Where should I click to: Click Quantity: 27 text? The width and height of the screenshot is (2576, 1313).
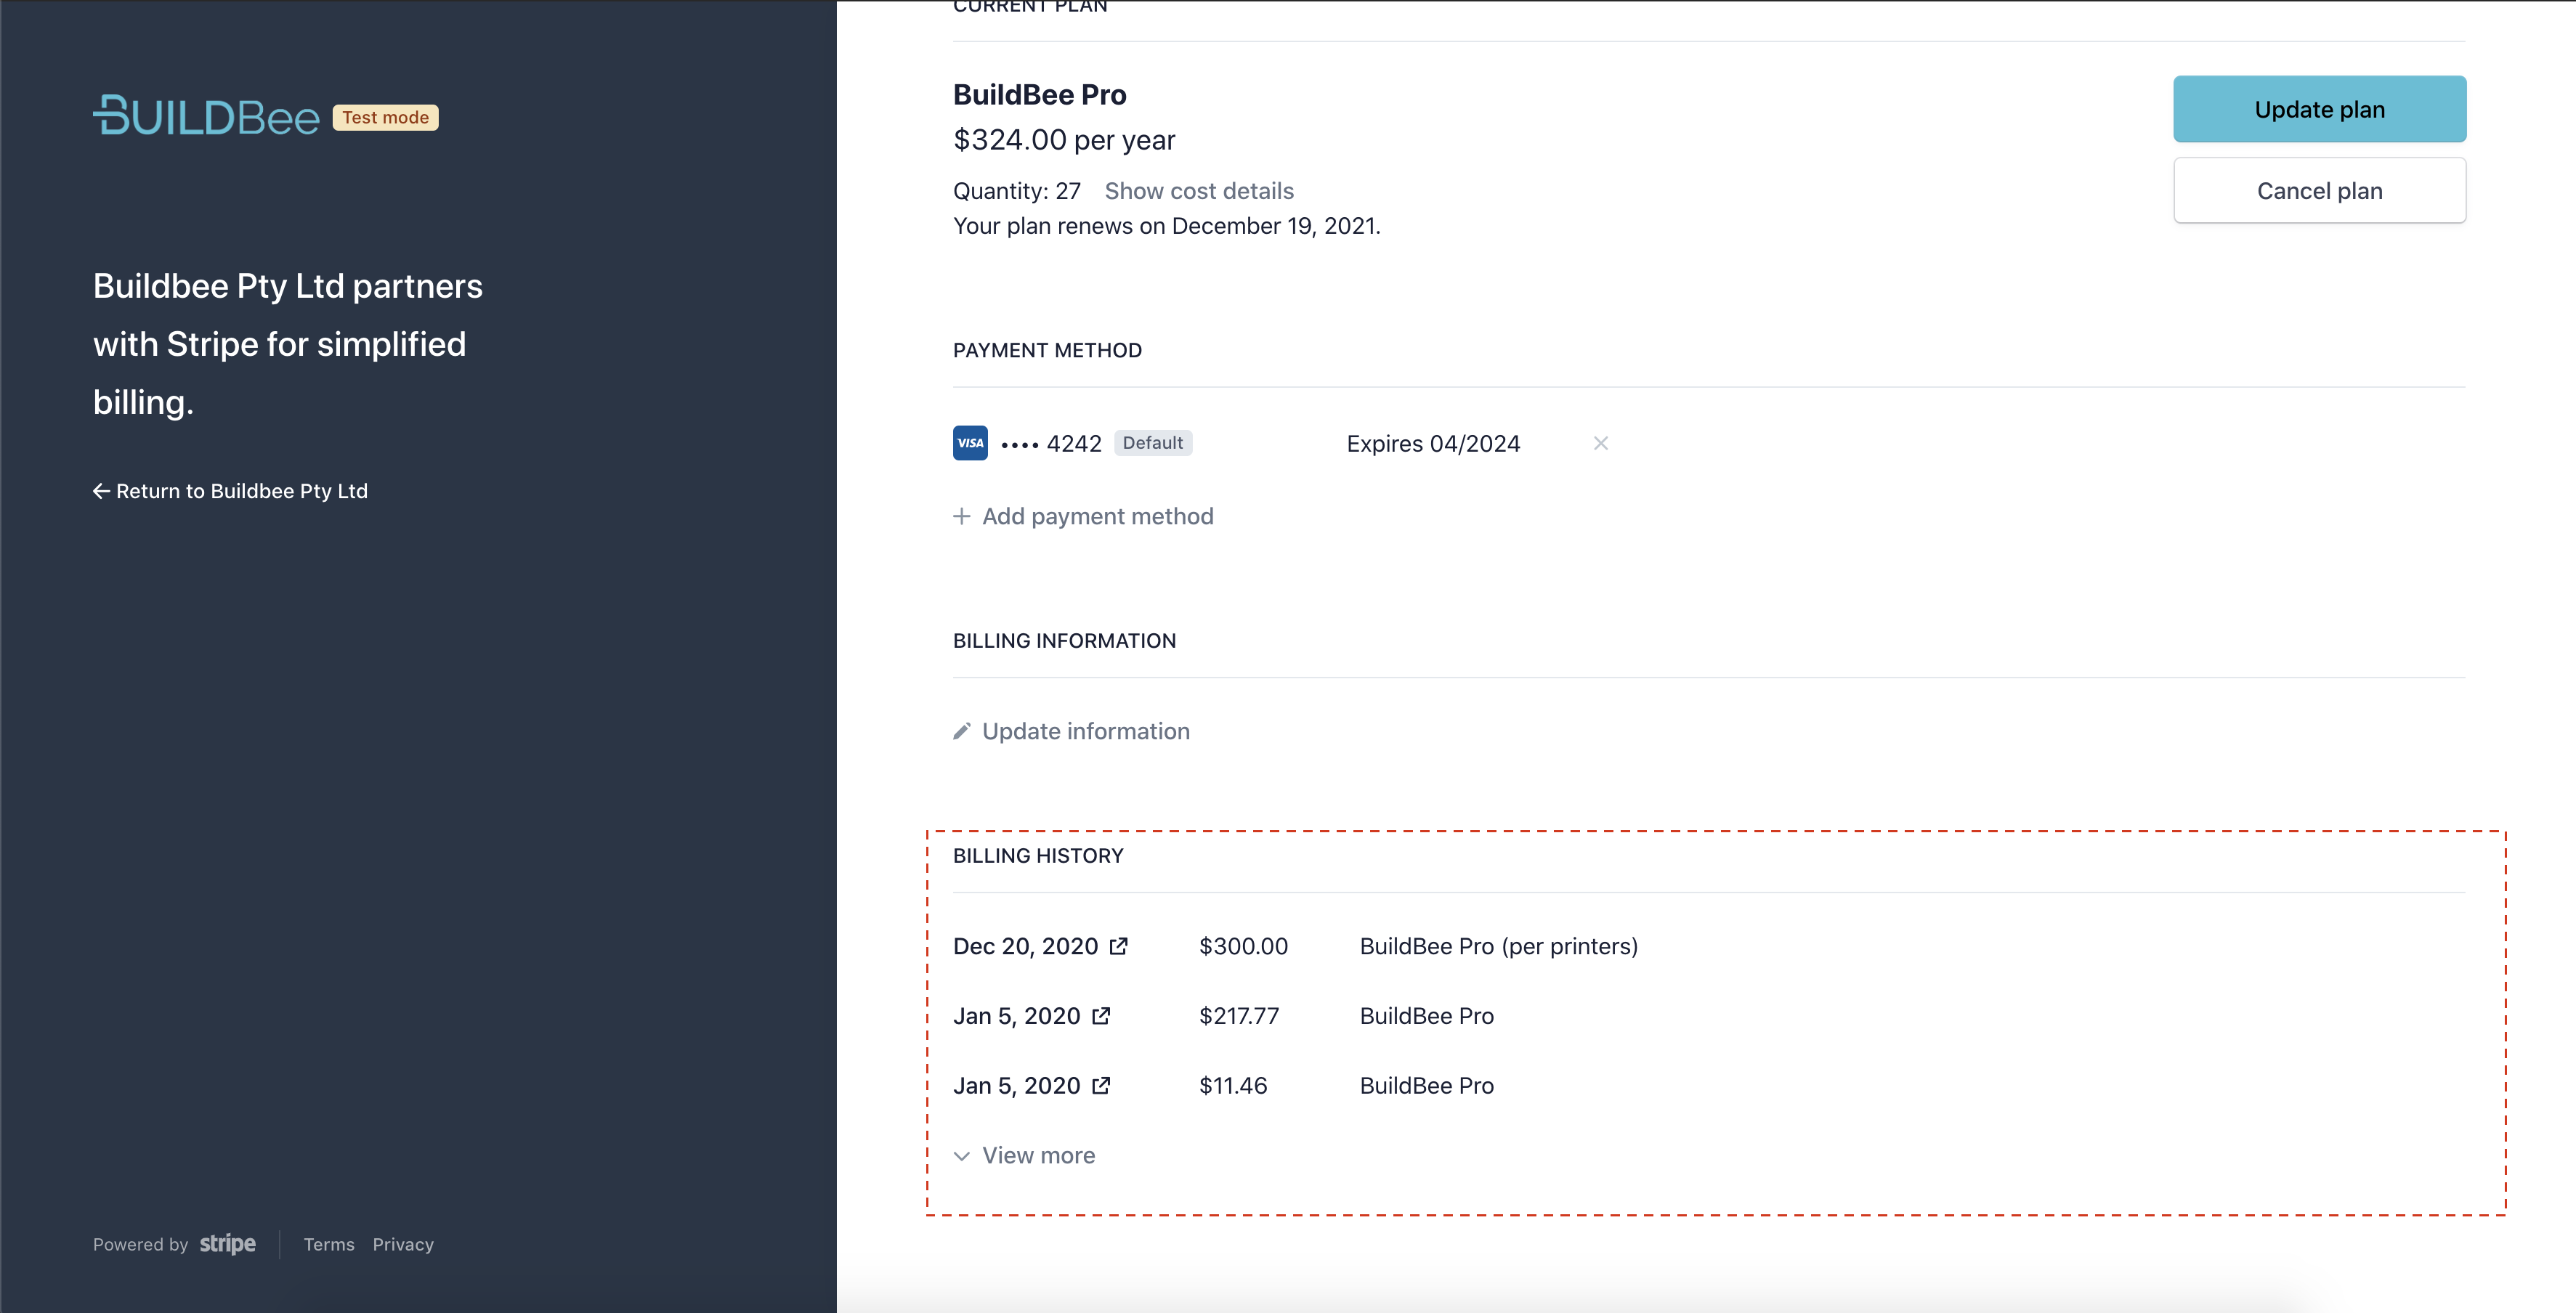pyautogui.click(x=1016, y=191)
